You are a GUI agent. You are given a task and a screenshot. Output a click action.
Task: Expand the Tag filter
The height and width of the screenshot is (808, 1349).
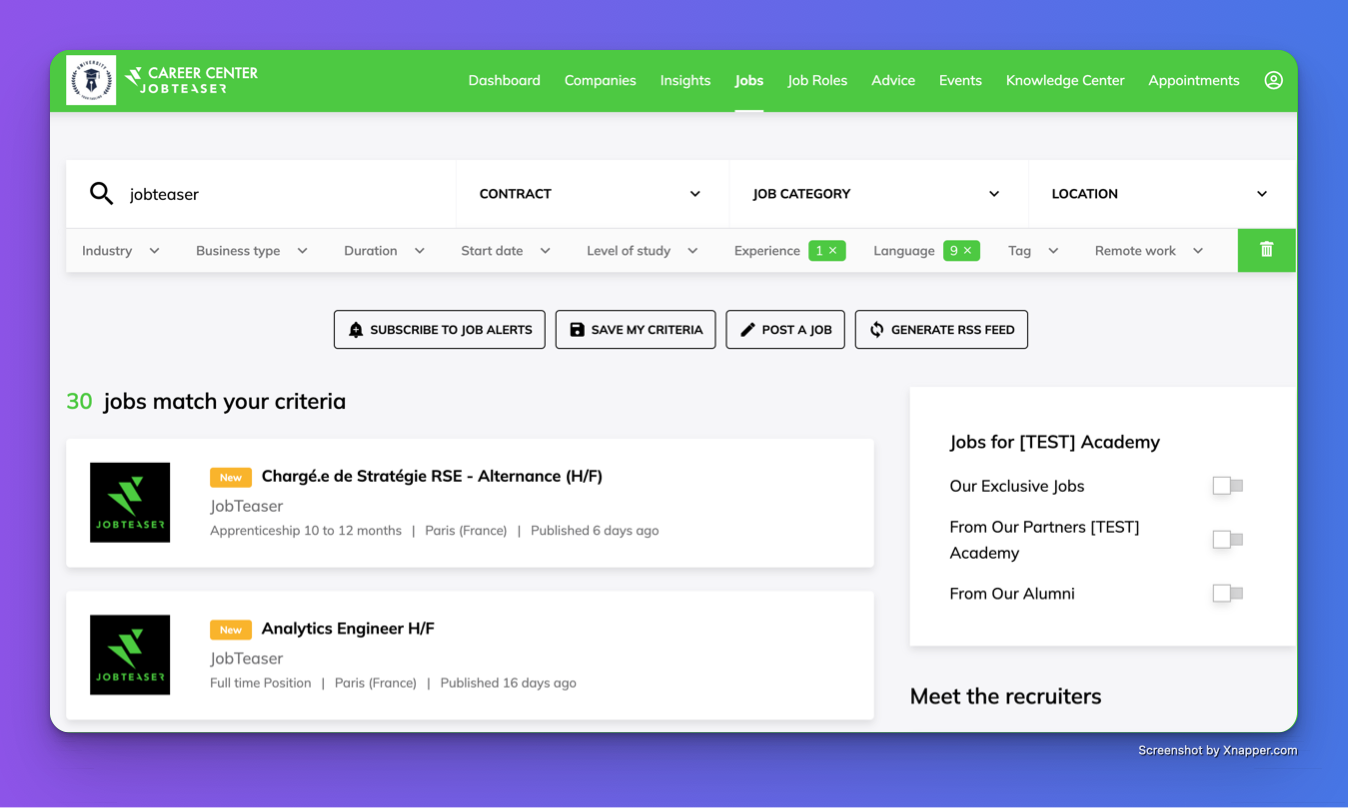pyautogui.click(x=1034, y=251)
